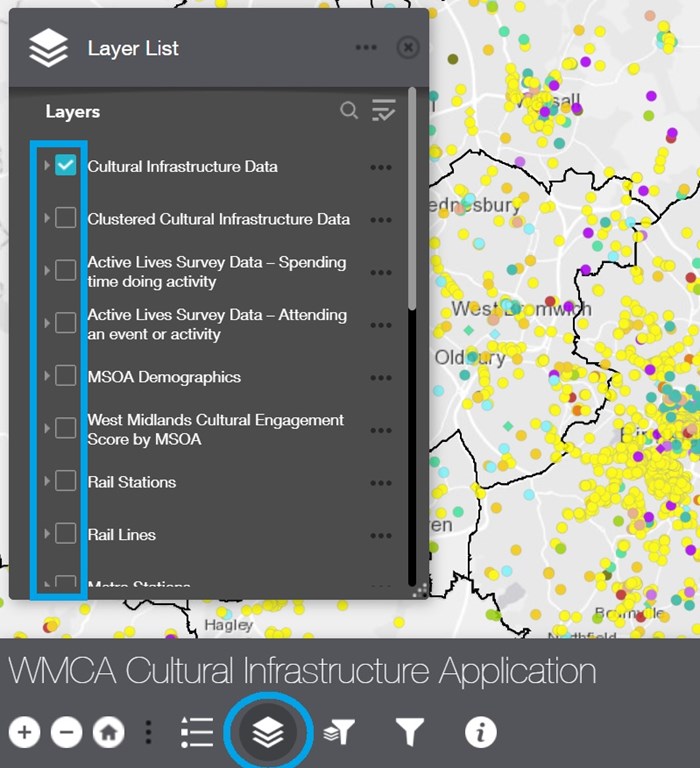Image resolution: width=700 pixels, height=768 pixels.
Task: Open the About info widget
Action: click(480, 732)
